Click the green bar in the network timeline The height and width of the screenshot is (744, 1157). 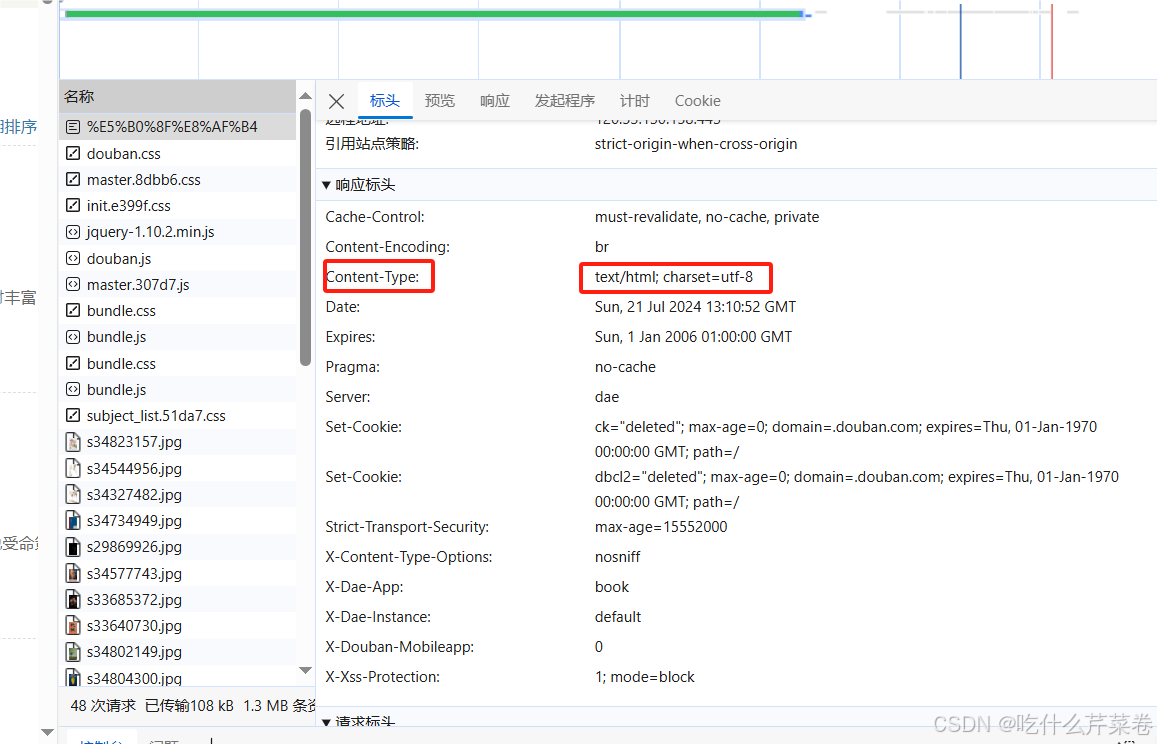tap(434, 13)
